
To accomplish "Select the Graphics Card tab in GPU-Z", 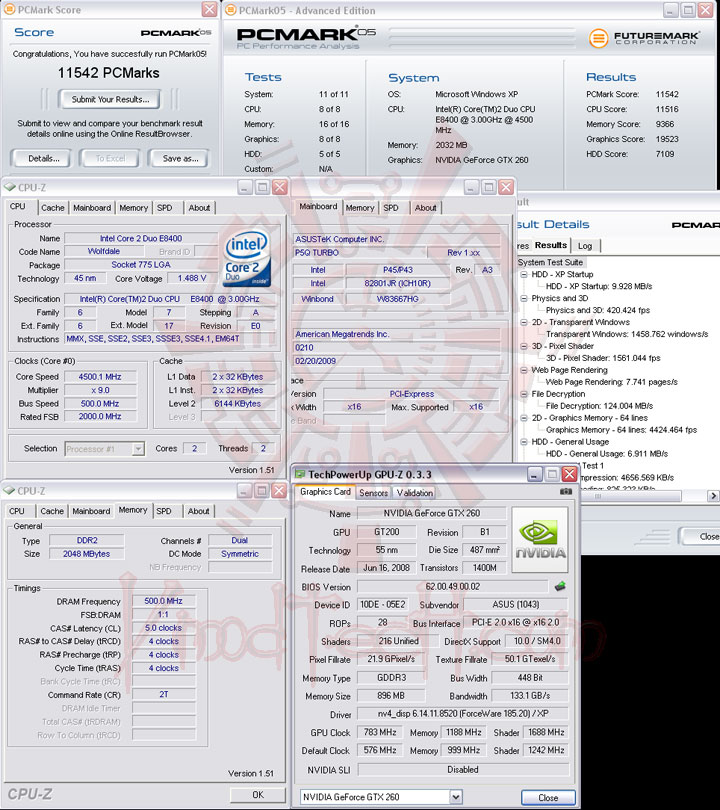I will (325, 492).
